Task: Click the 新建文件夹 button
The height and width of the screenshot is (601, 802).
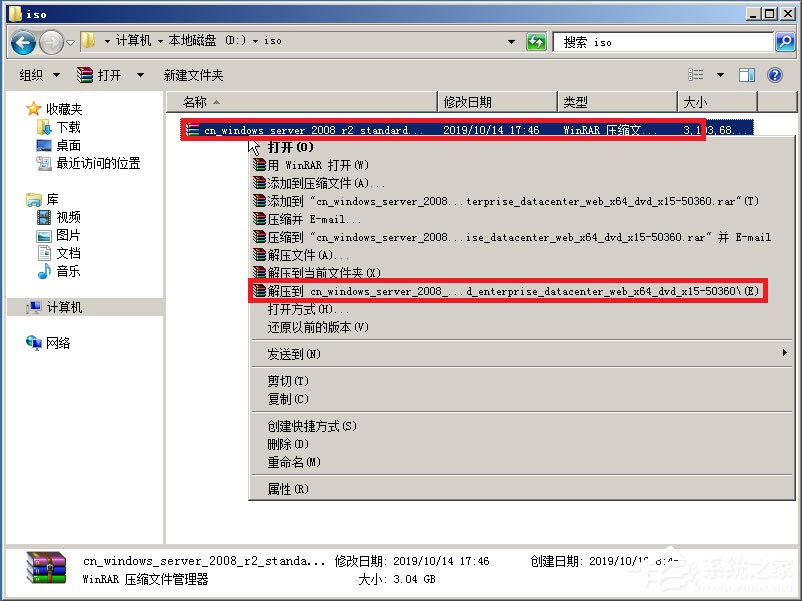Action: coord(195,74)
